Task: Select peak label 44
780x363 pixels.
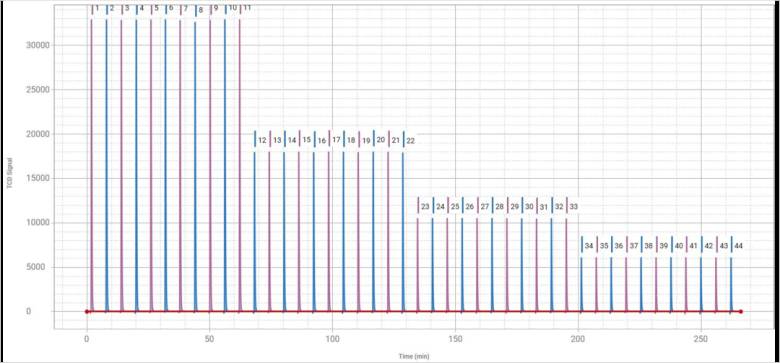Action: [x=739, y=246]
